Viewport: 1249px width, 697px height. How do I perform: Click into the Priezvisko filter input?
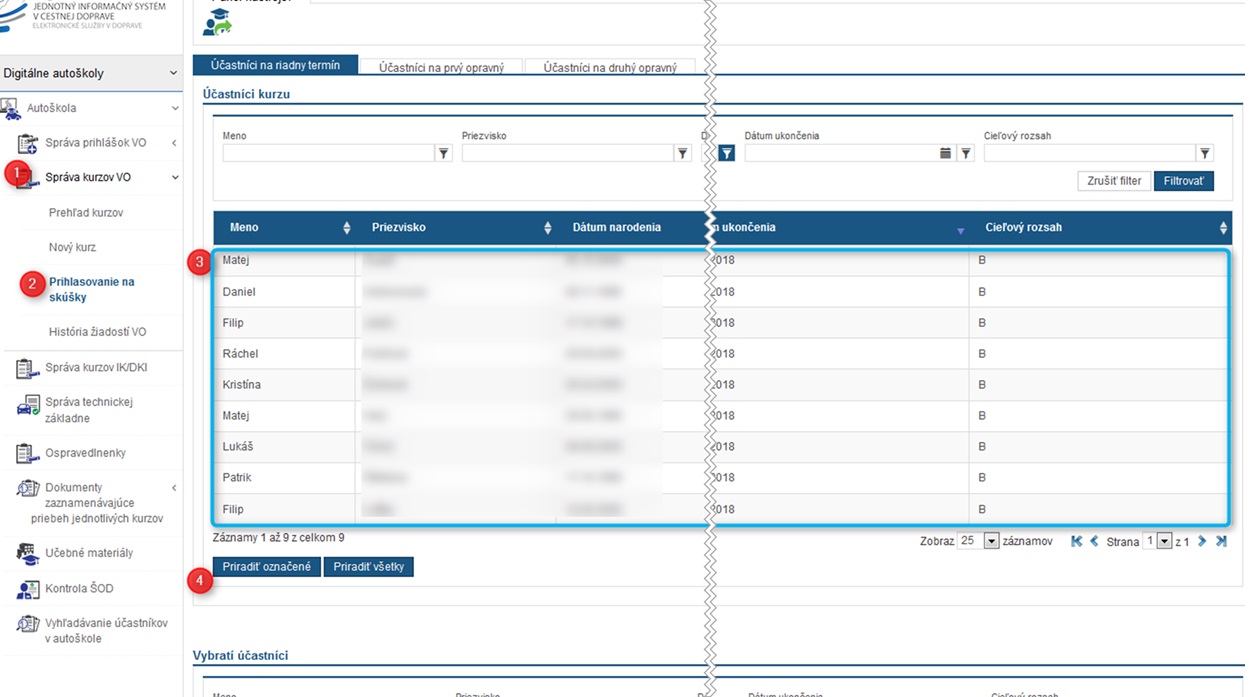[567, 154]
